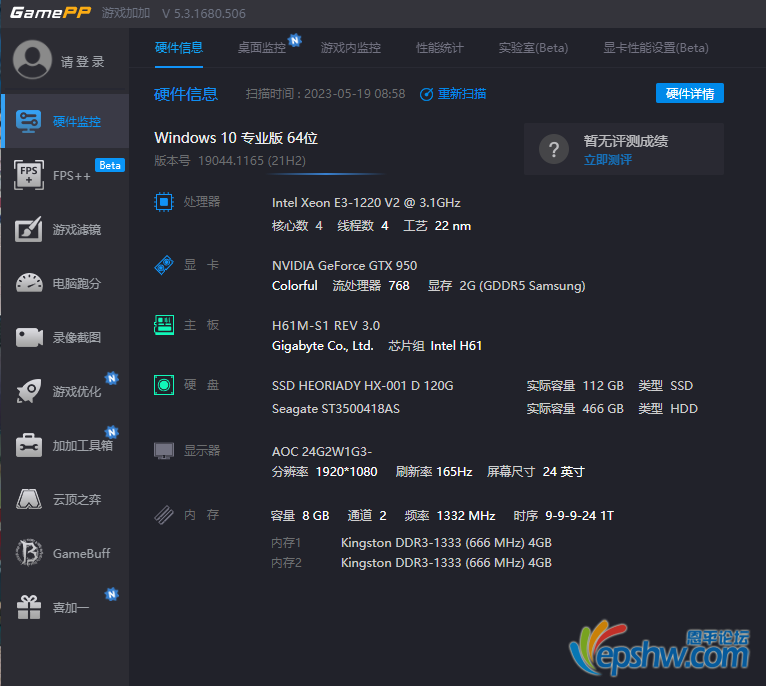Screen dimensions: 766x686
Task: Open 硬件监控 sidebar icon
Action: [x=28, y=121]
